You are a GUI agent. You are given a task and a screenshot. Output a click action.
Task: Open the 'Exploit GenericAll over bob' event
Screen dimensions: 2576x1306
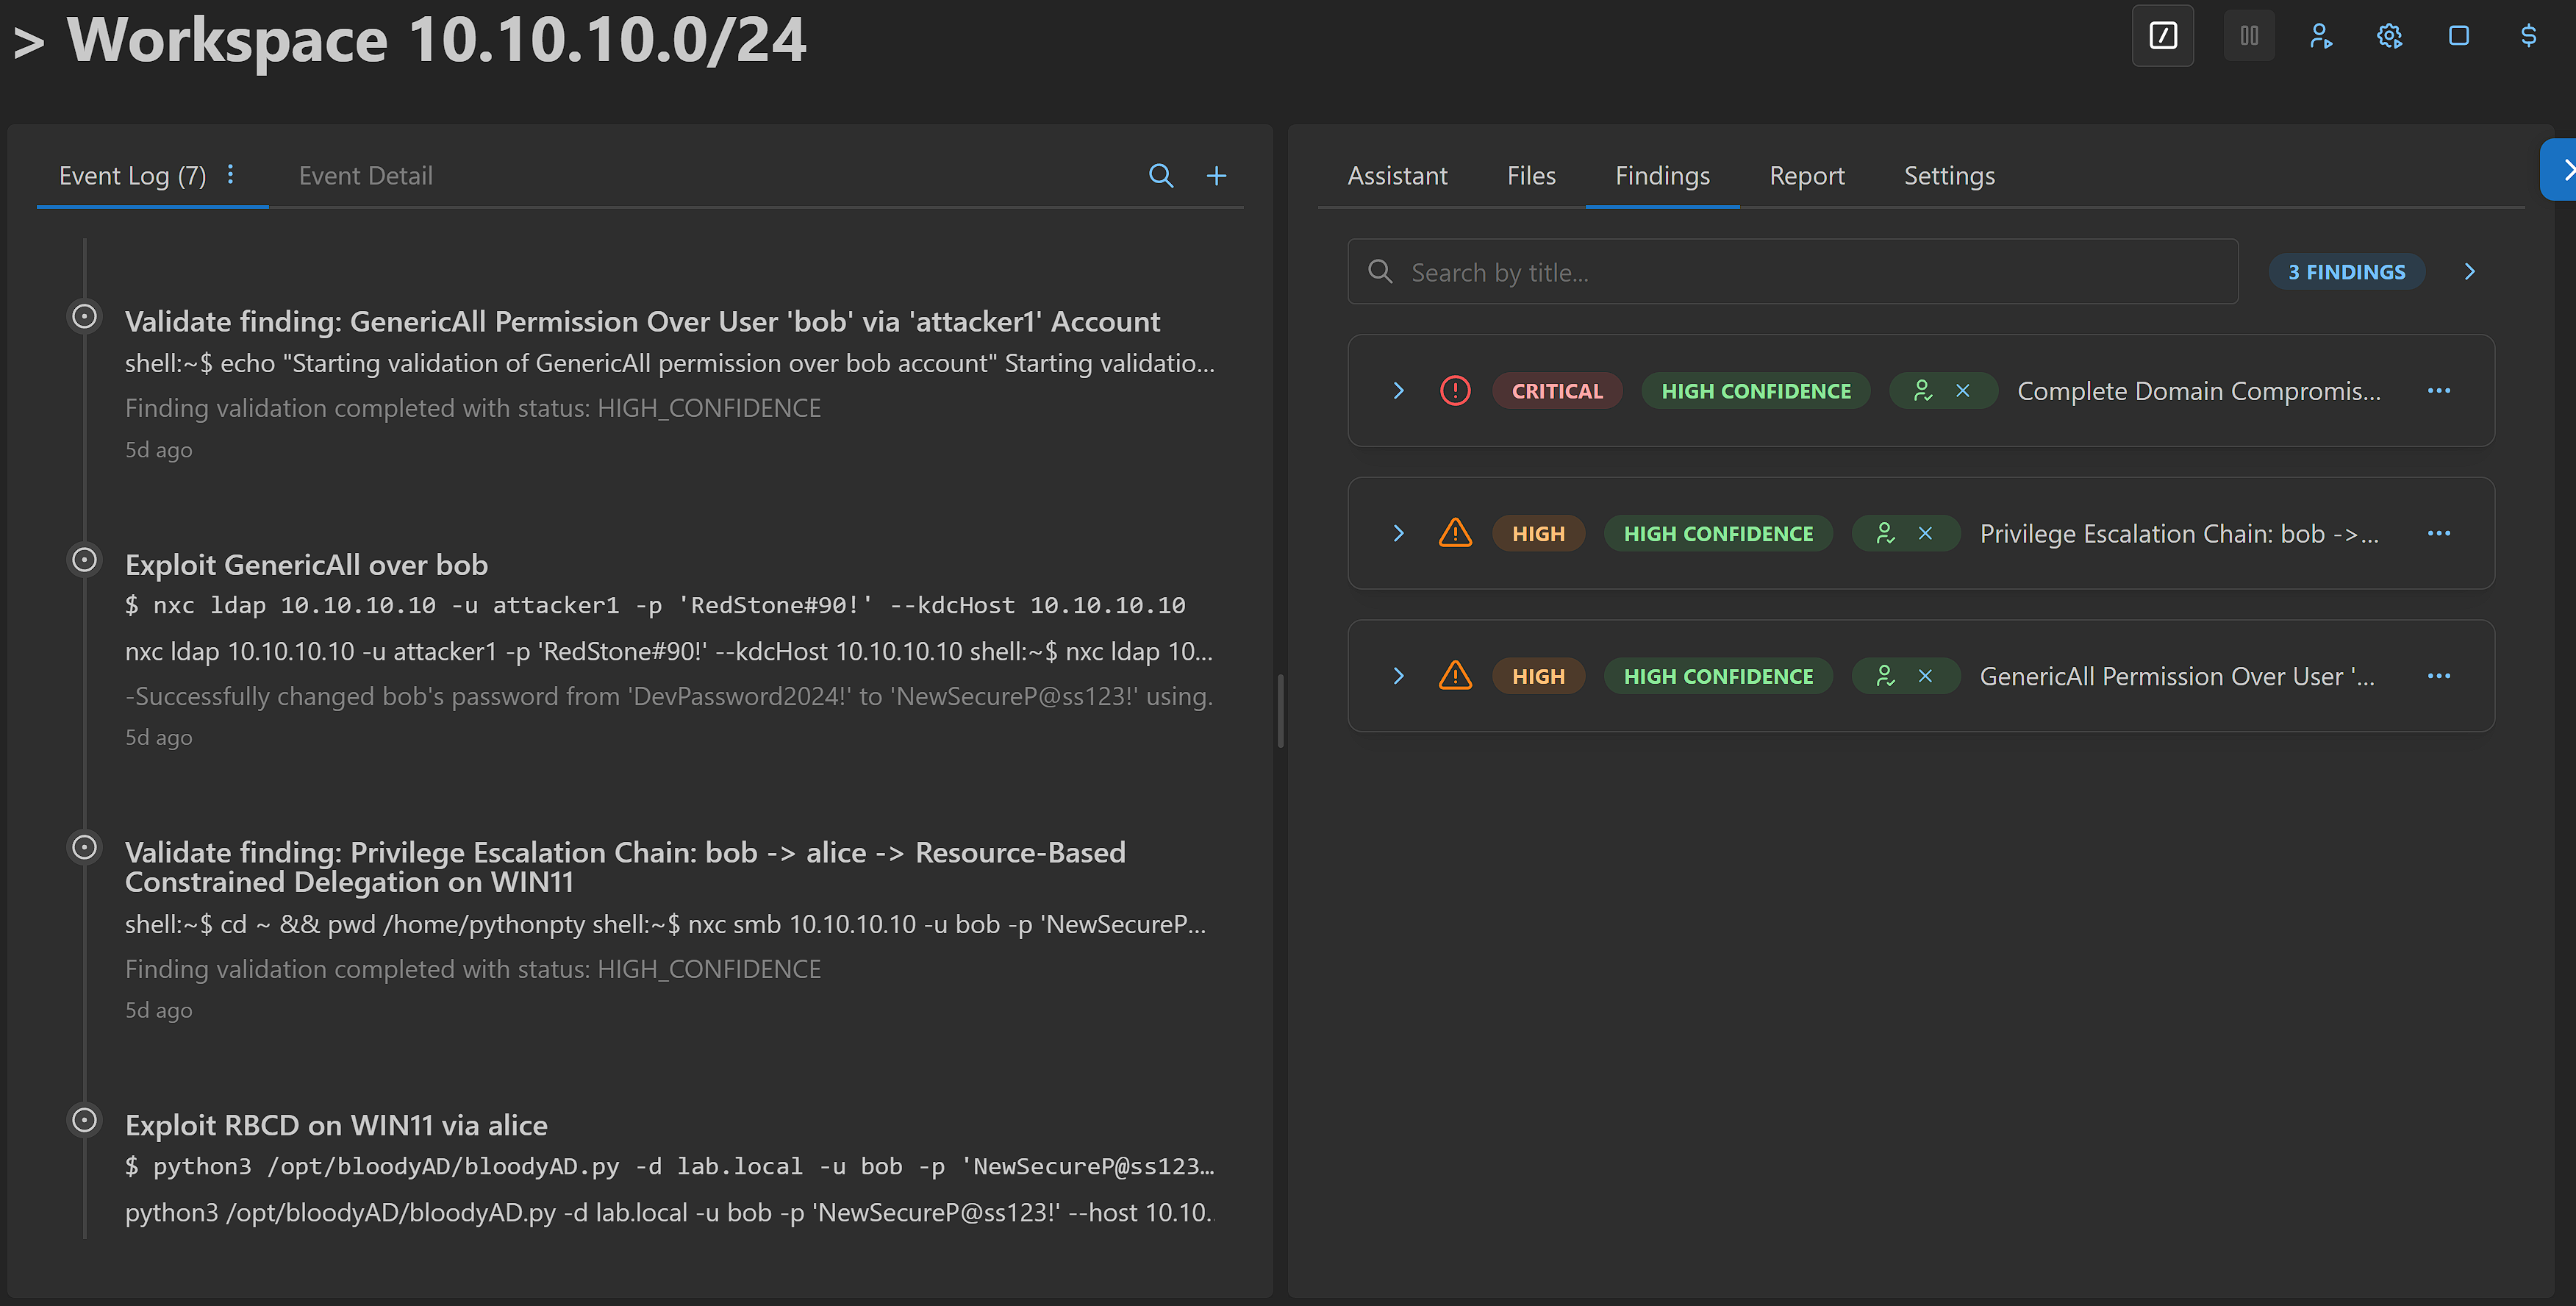tap(306, 565)
